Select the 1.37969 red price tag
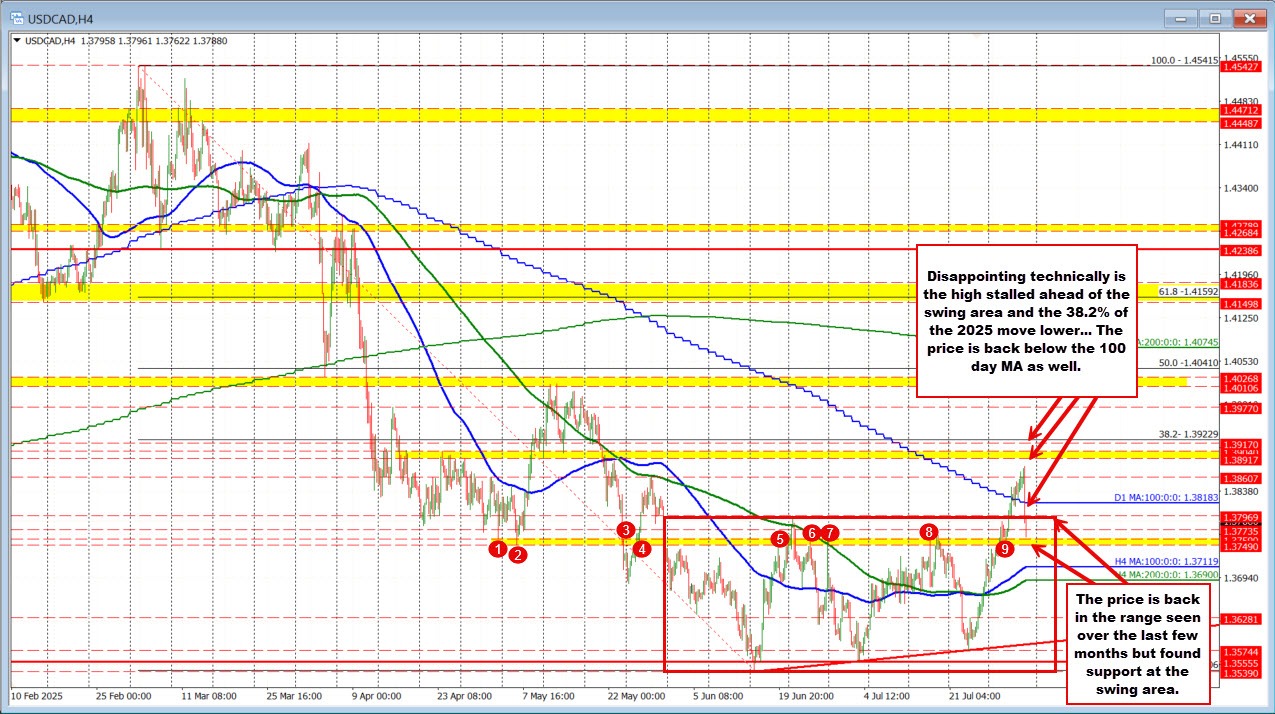 tap(1243, 516)
